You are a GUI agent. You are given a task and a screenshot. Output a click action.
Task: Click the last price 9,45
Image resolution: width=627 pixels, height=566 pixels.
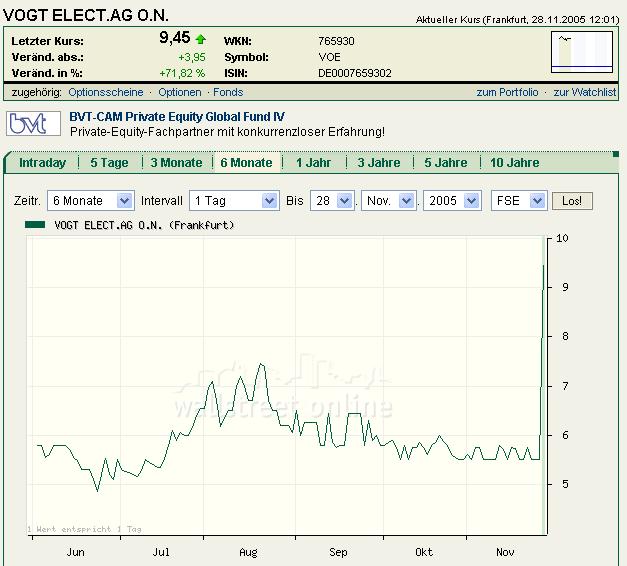click(175, 38)
